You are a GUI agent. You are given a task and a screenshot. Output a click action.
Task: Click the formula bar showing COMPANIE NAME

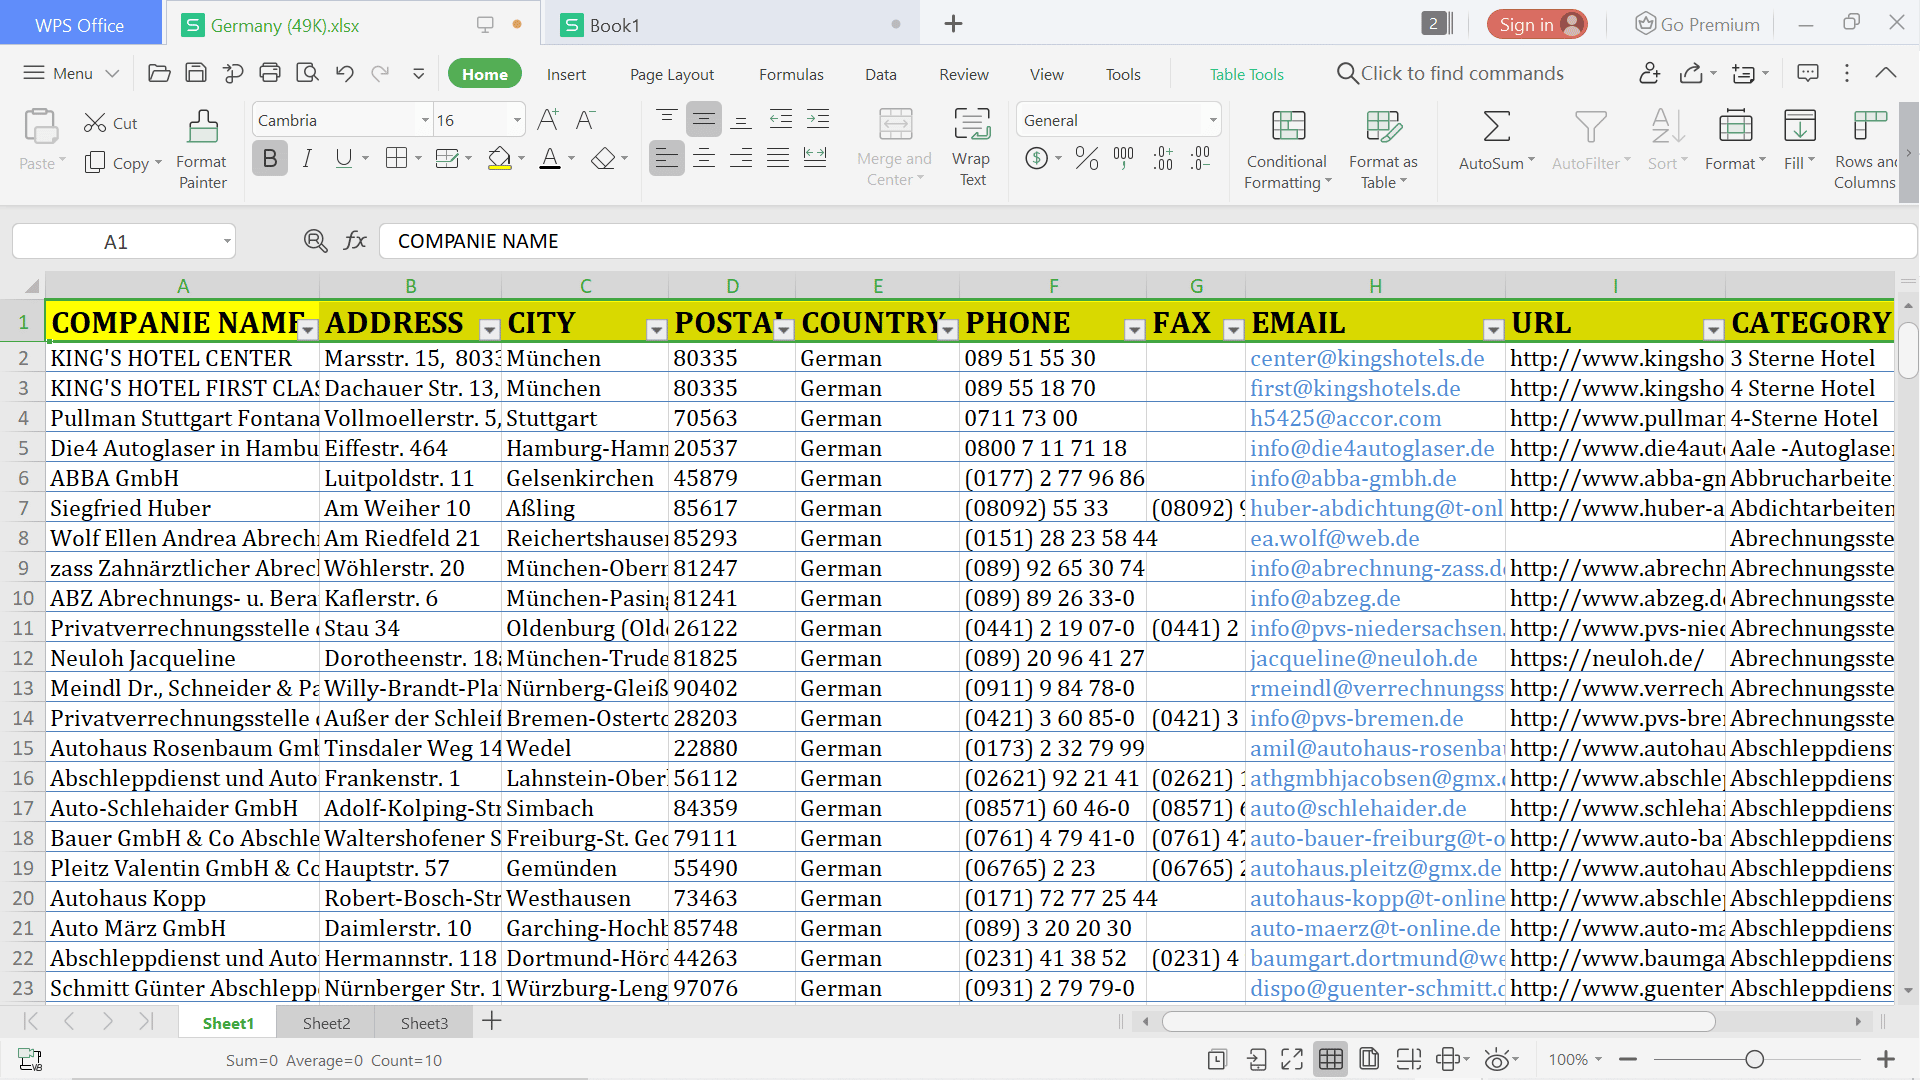1147,241
